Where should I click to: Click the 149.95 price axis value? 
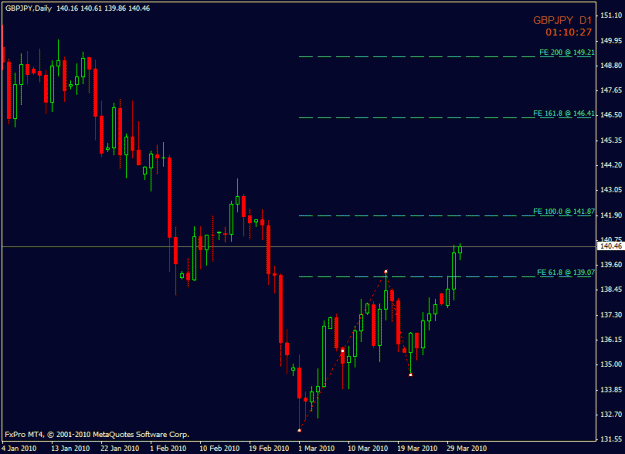pyautogui.click(x=611, y=41)
